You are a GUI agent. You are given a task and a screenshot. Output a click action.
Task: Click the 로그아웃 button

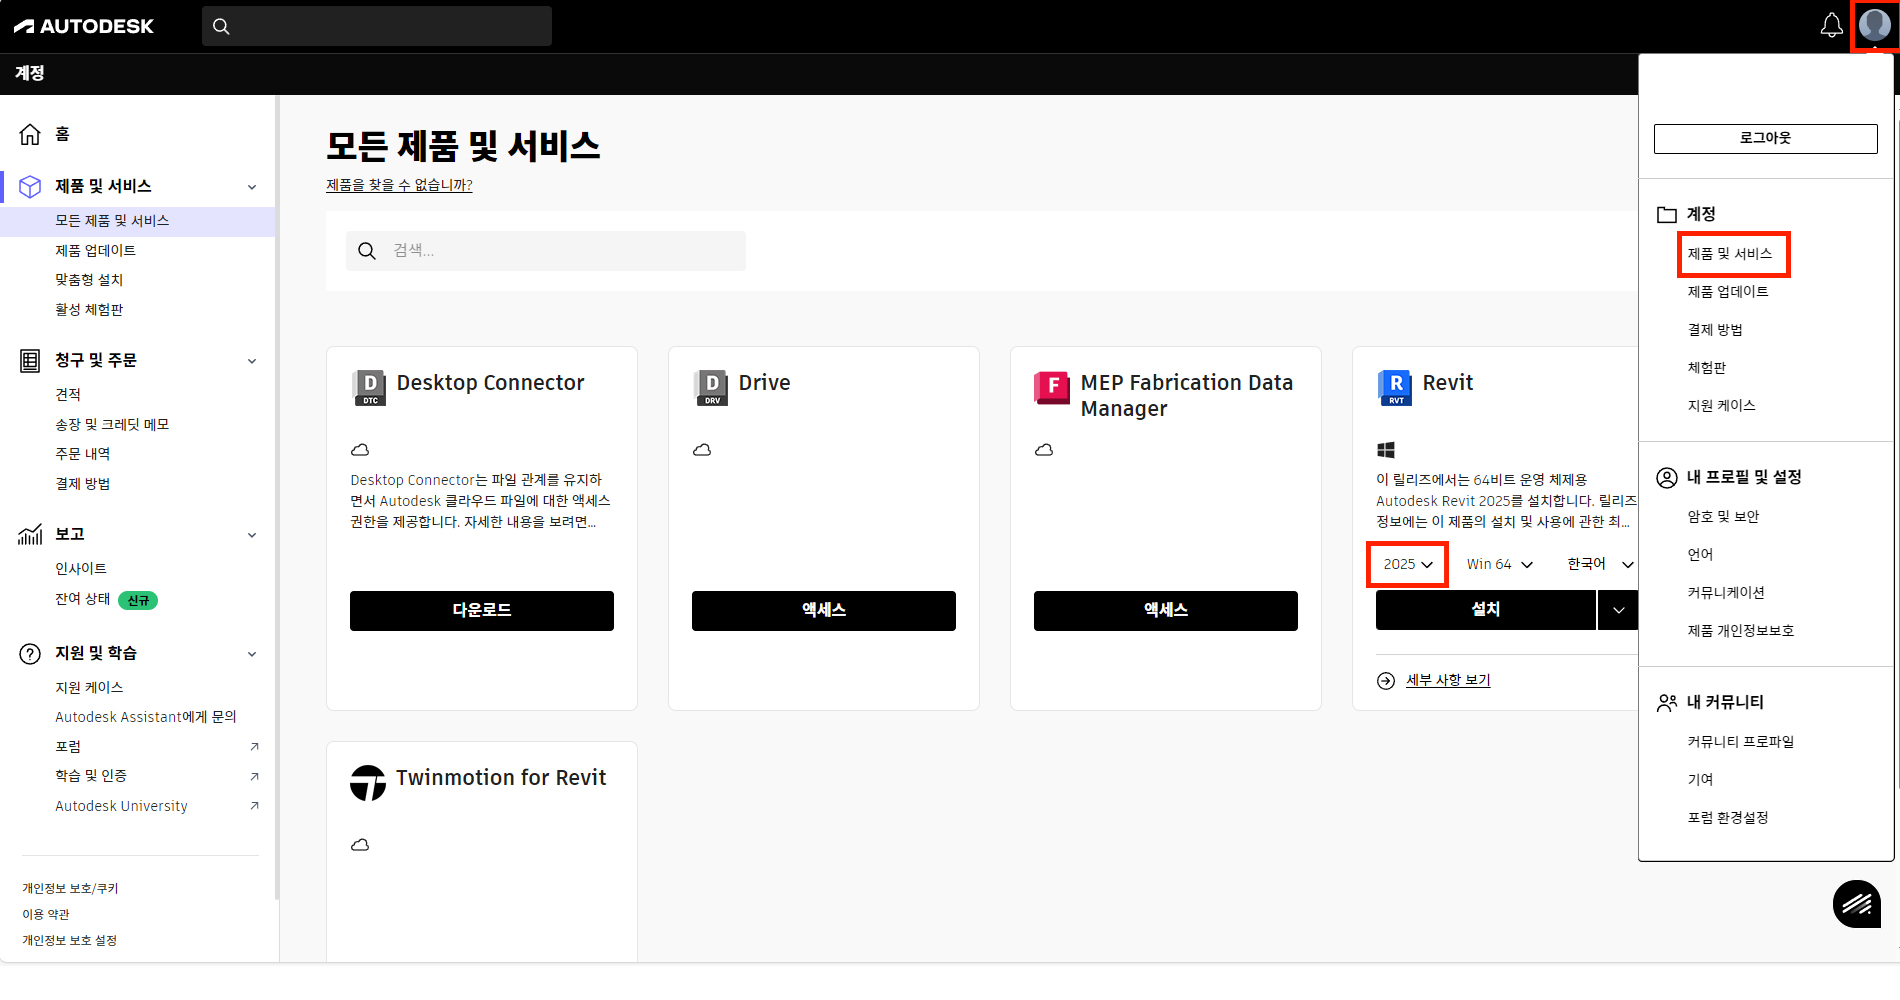point(1765,138)
